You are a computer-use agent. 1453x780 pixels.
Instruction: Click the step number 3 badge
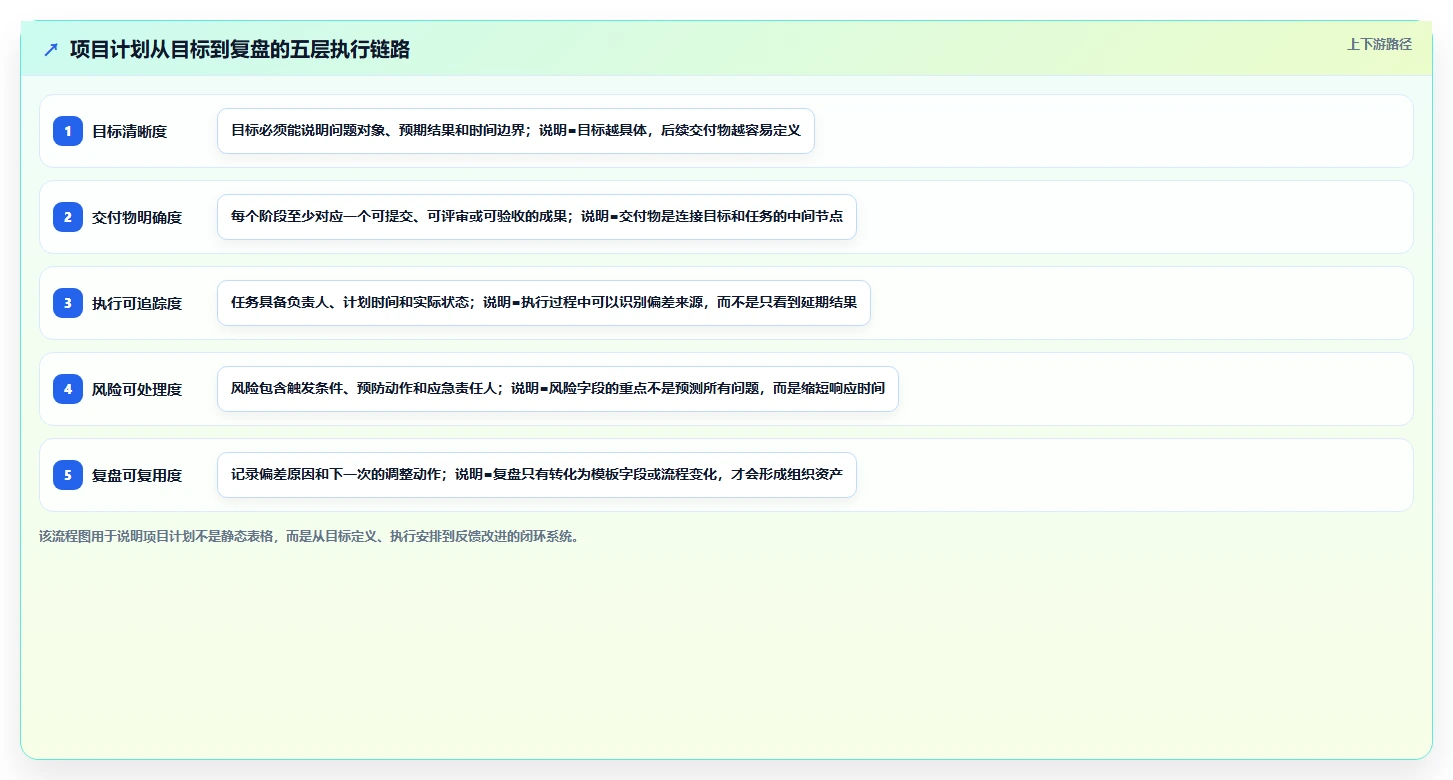pyautogui.click(x=68, y=303)
